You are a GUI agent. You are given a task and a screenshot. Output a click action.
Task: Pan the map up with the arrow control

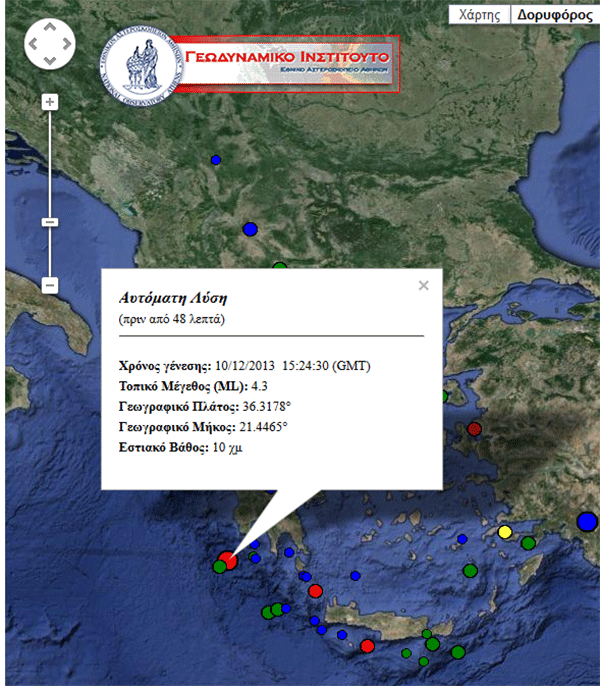[49, 29]
